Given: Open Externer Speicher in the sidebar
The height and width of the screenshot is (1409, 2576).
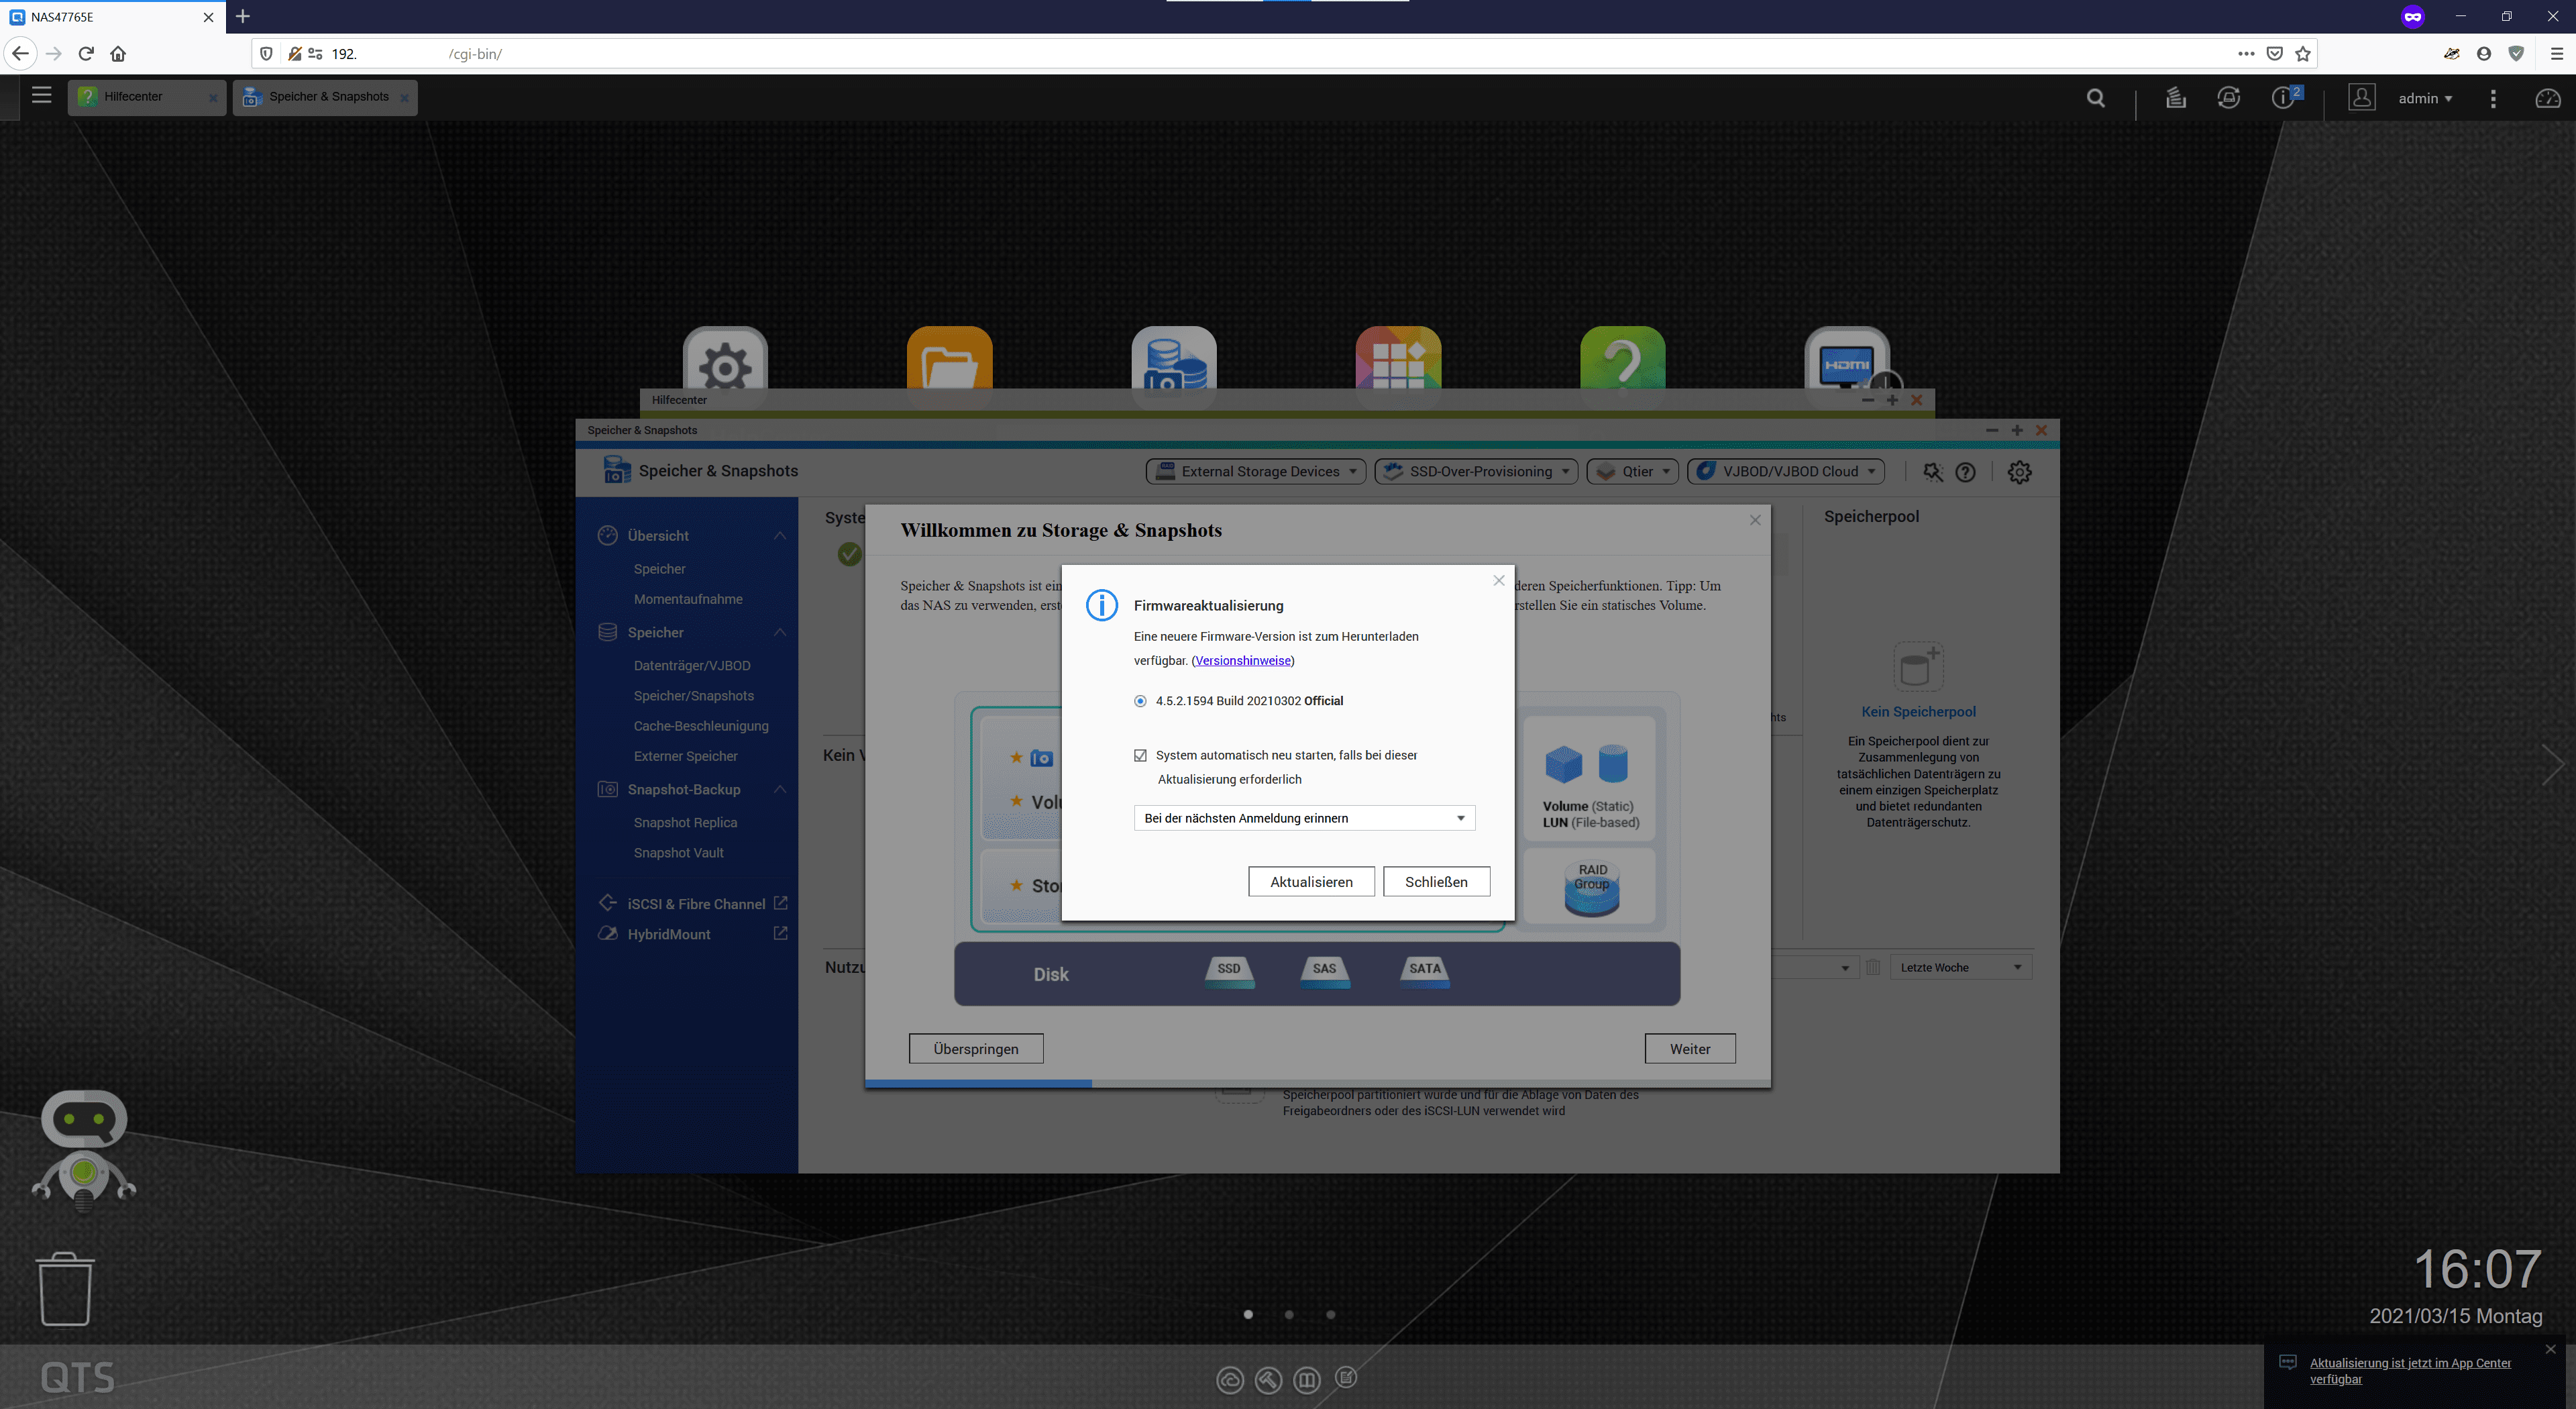Looking at the screenshot, I should tap(686, 756).
